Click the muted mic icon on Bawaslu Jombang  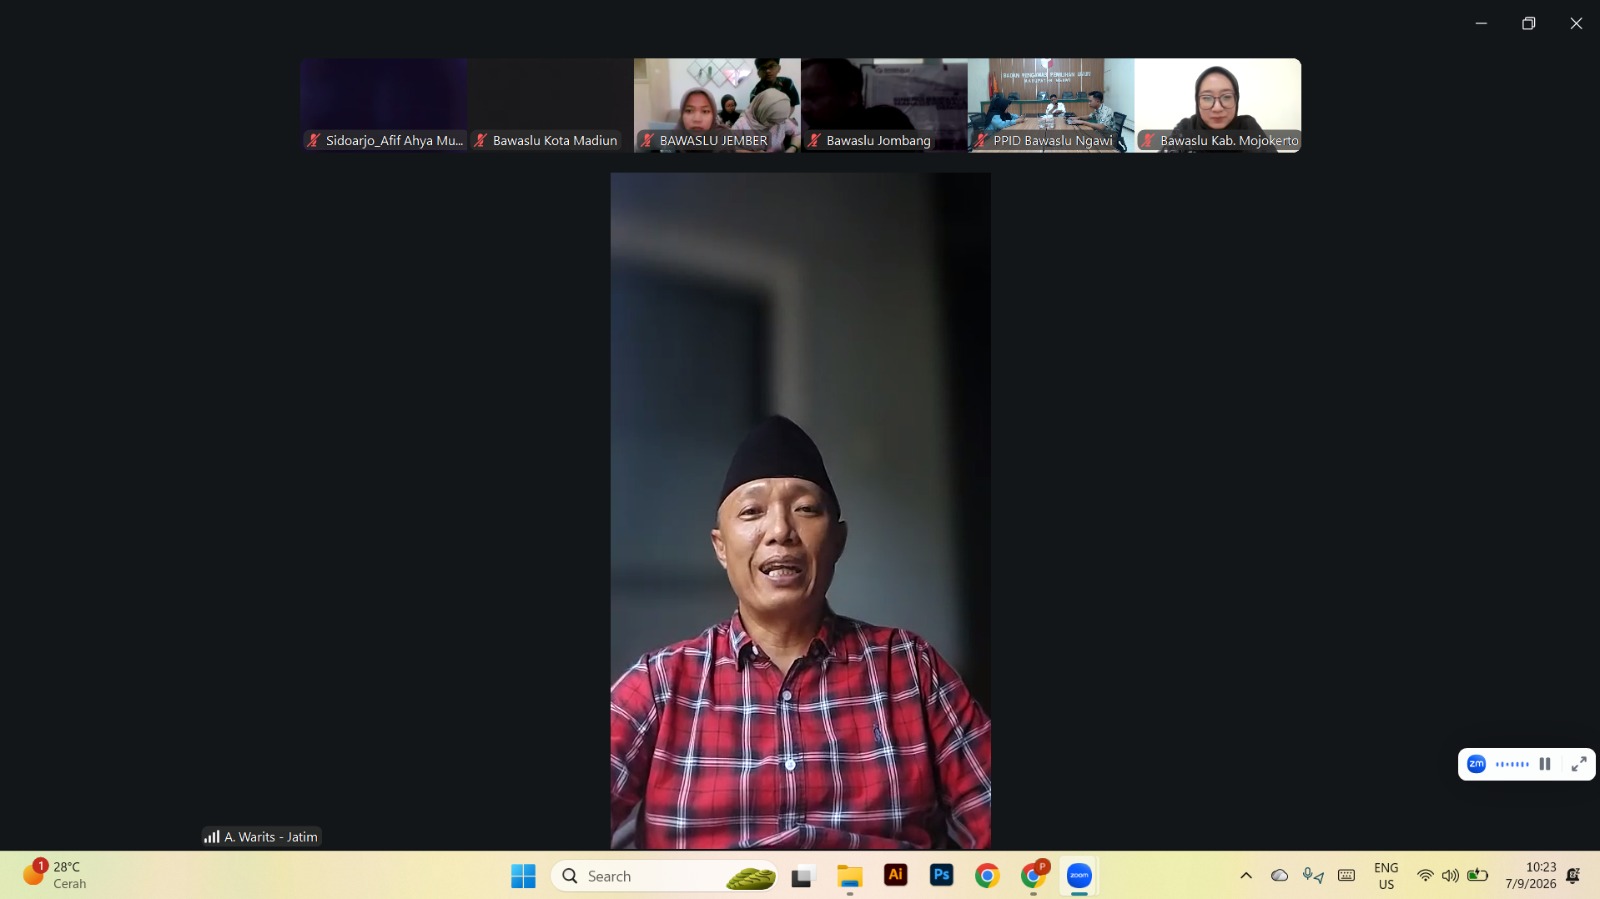pos(815,140)
